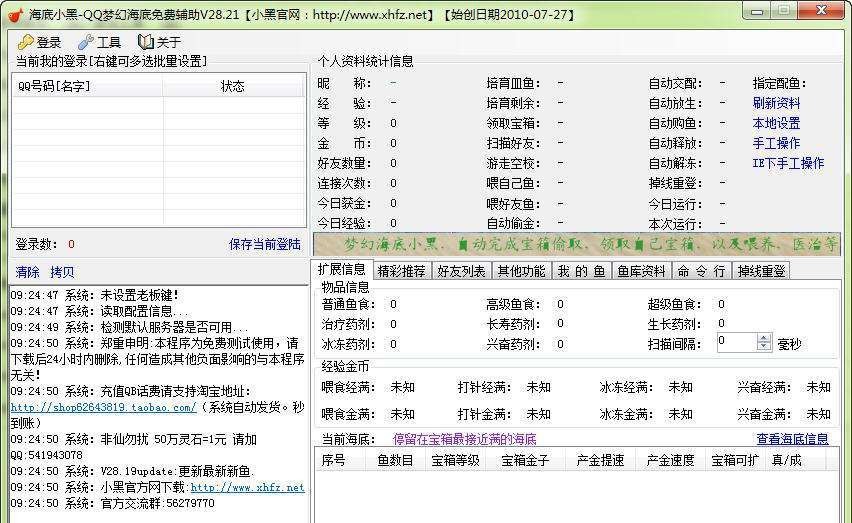Click the 检测默认服务器是否可用 log line
The image size is (852, 523).
[x=129, y=327]
